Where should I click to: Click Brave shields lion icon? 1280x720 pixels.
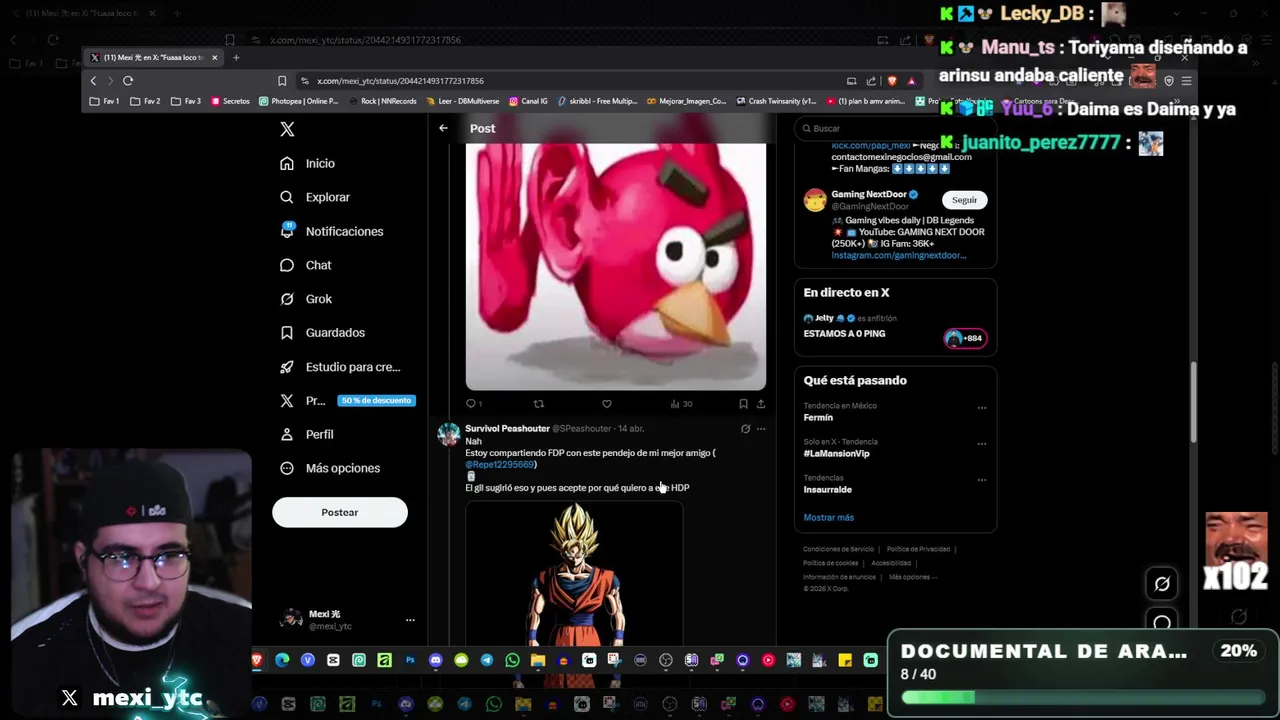click(892, 81)
